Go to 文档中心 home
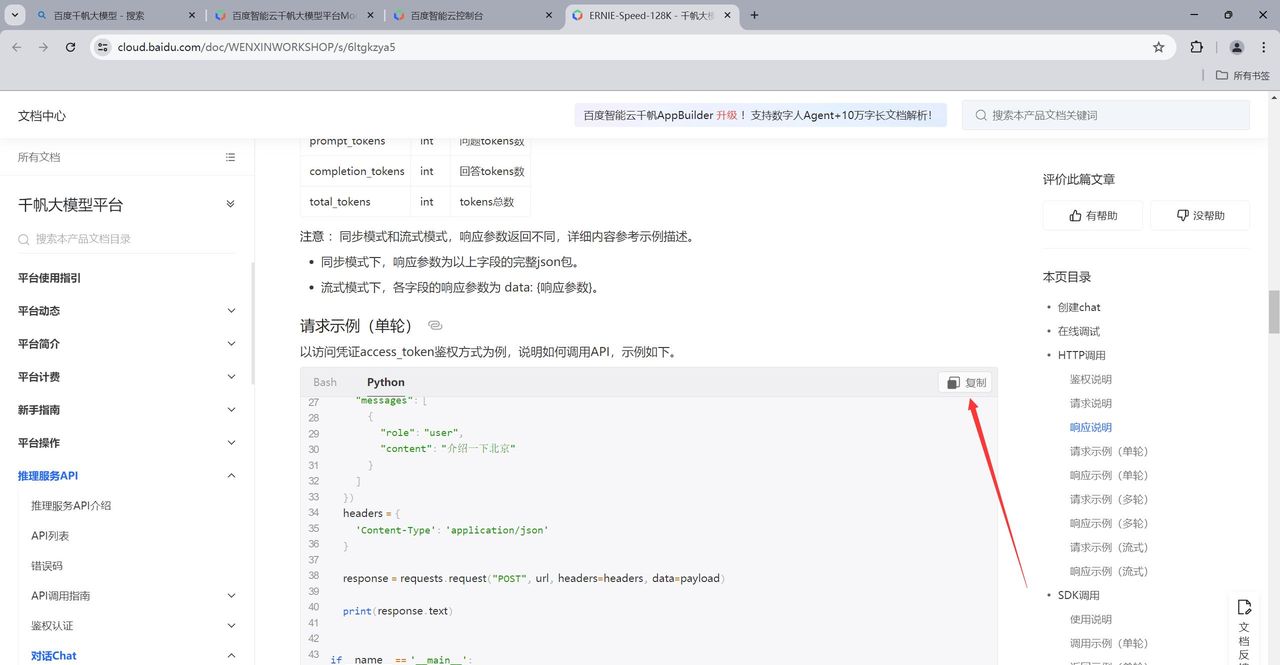Image resolution: width=1280 pixels, height=665 pixels. (42, 116)
